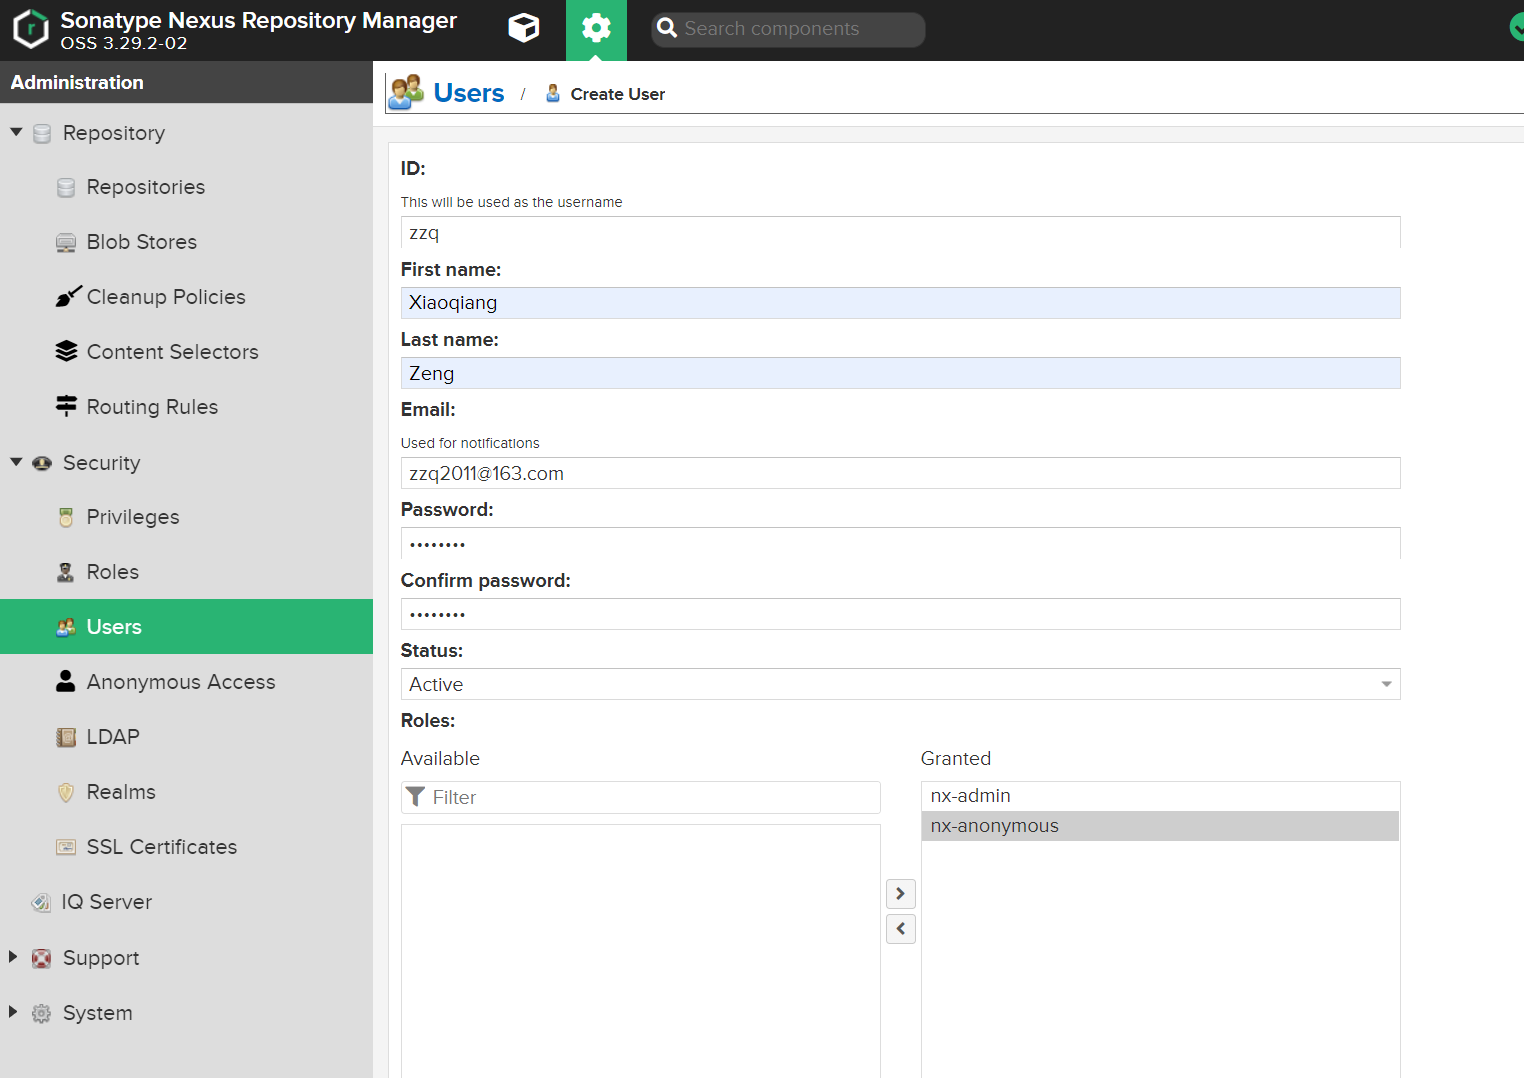
Task: Click the Users header group icon
Action: (406, 92)
